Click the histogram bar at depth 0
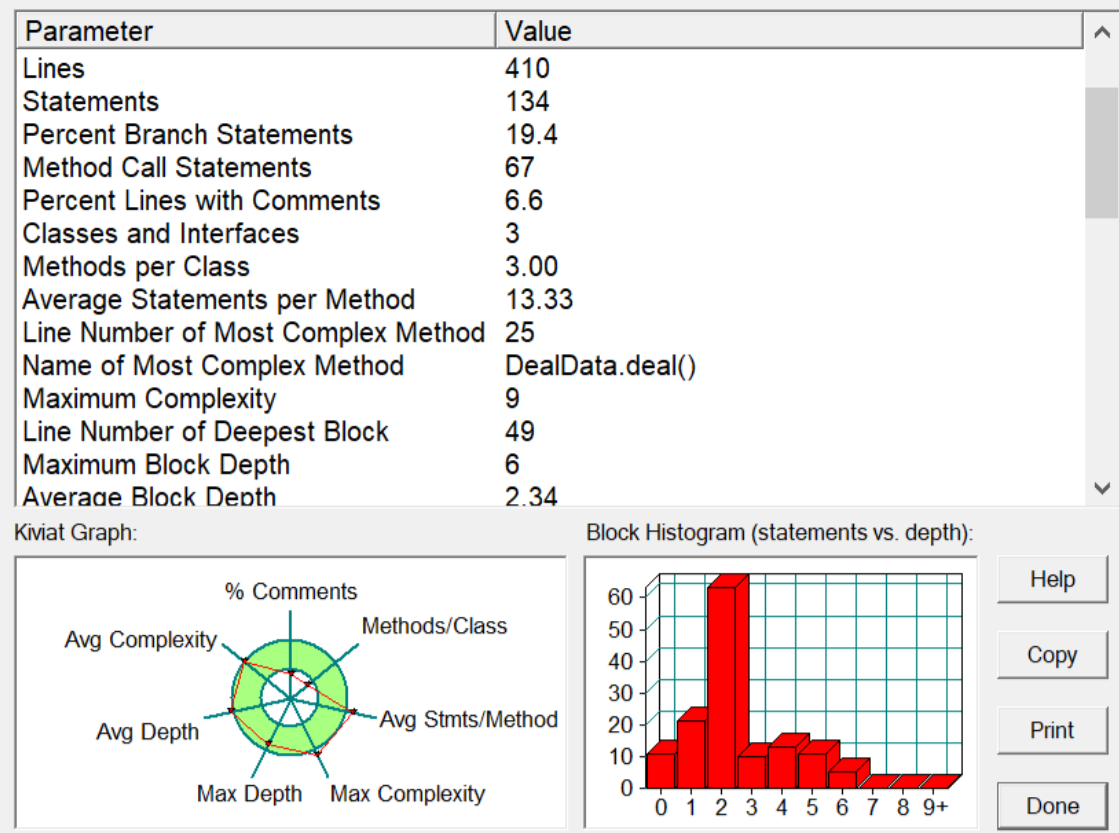Viewport: 1119px width, 833px height. (661, 770)
